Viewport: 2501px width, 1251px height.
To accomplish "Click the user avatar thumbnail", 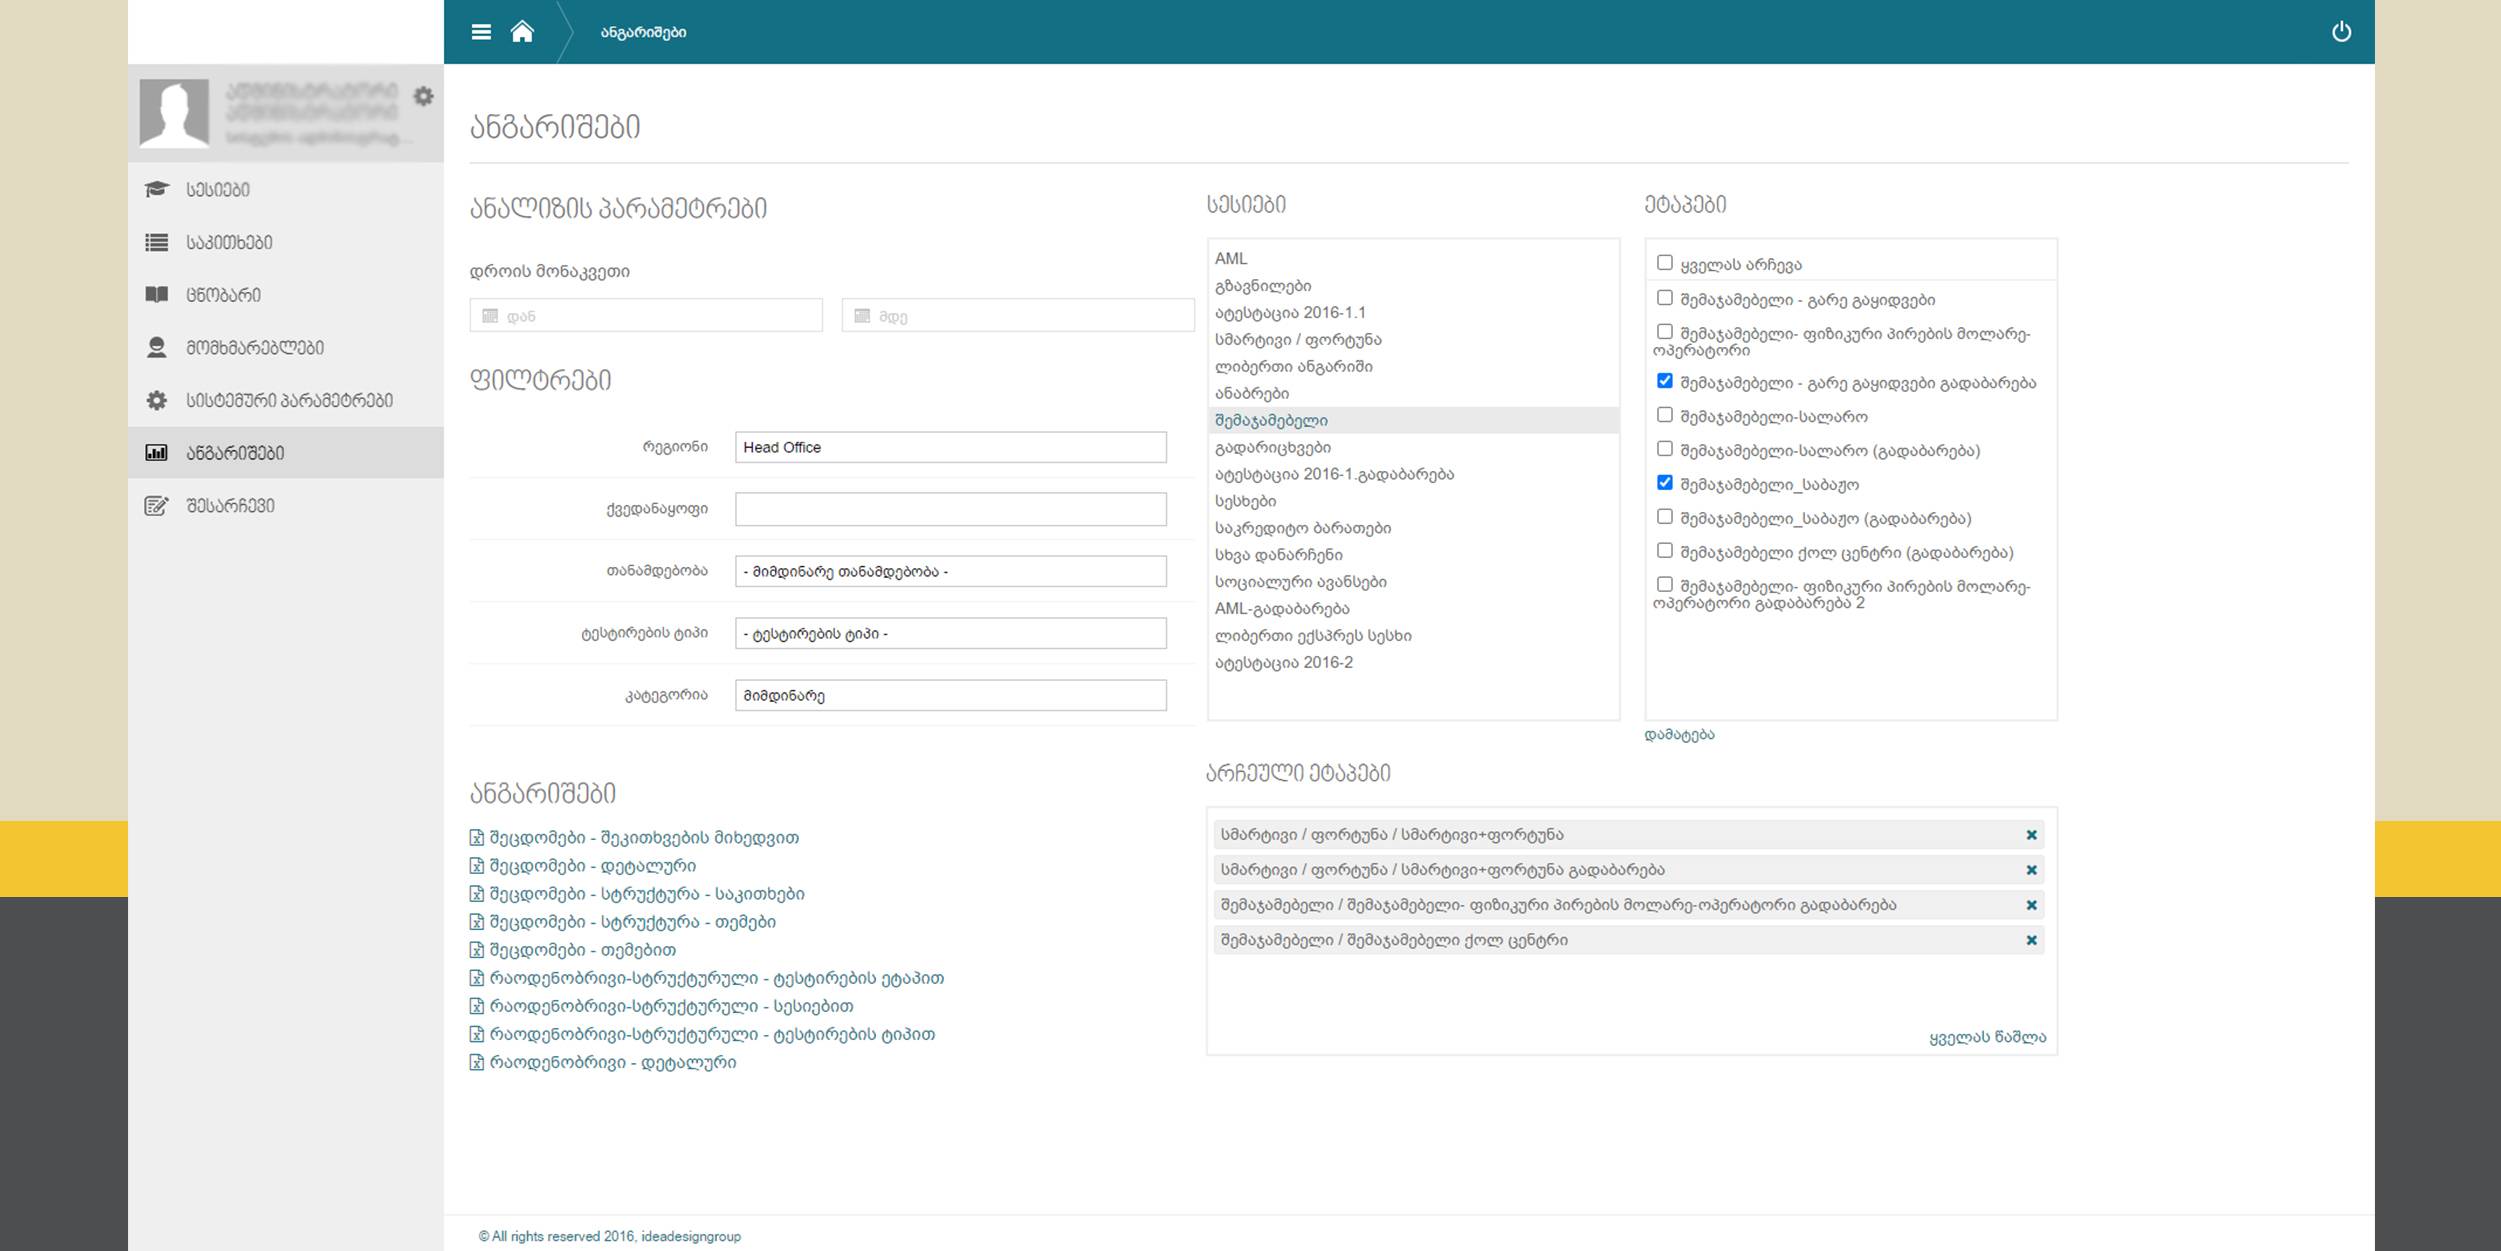I will tap(174, 113).
